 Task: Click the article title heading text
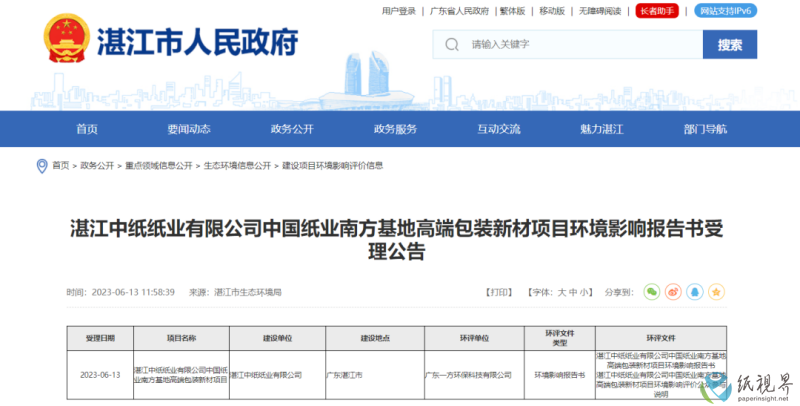pos(396,240)
